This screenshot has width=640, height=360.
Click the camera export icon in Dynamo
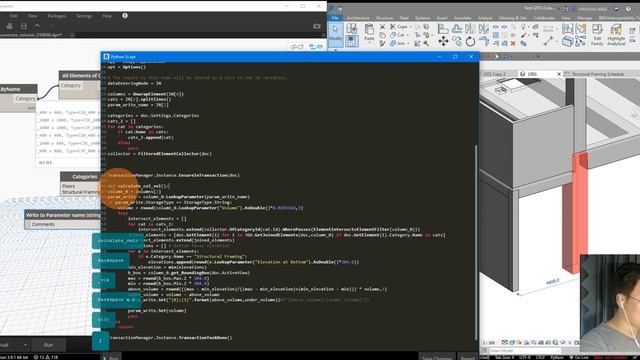coord(316,26)
